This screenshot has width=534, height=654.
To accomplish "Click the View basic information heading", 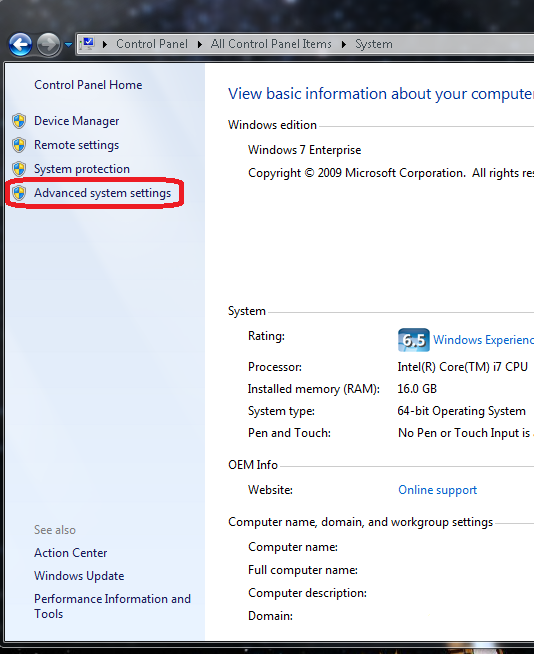I will [x=380, y=94].
